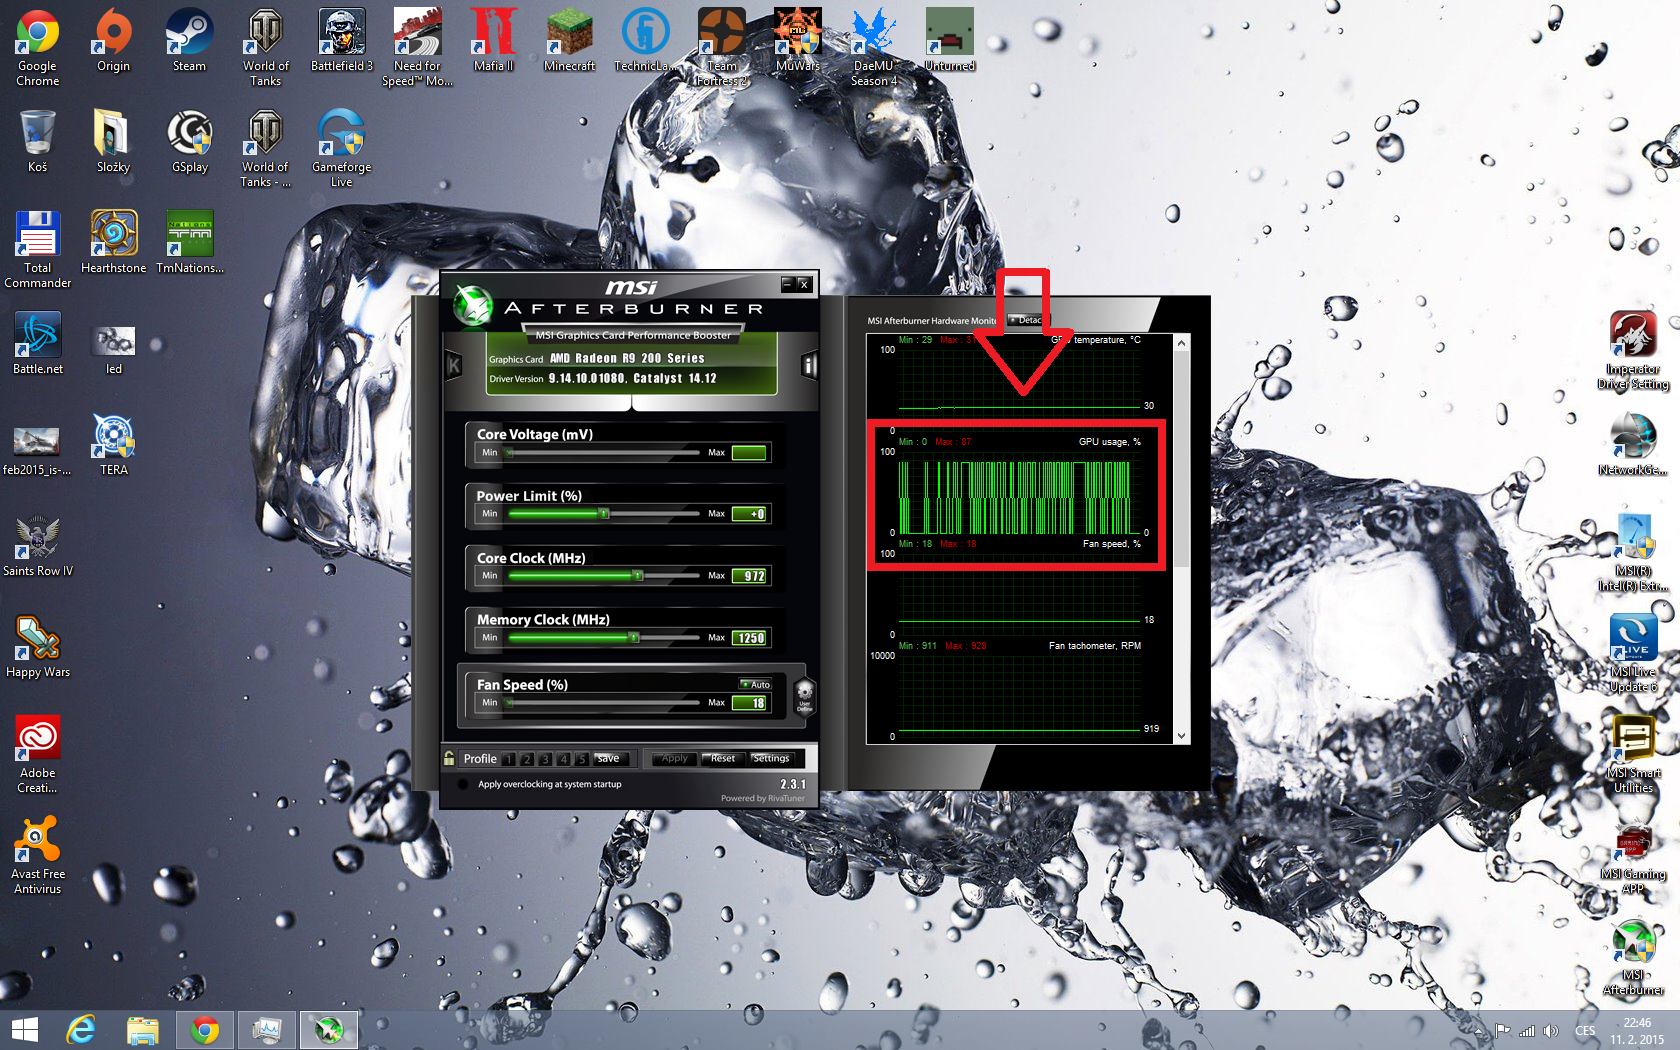Click the Settings button in Afterburner
1680x1050 pixels.
coord(770,759)
